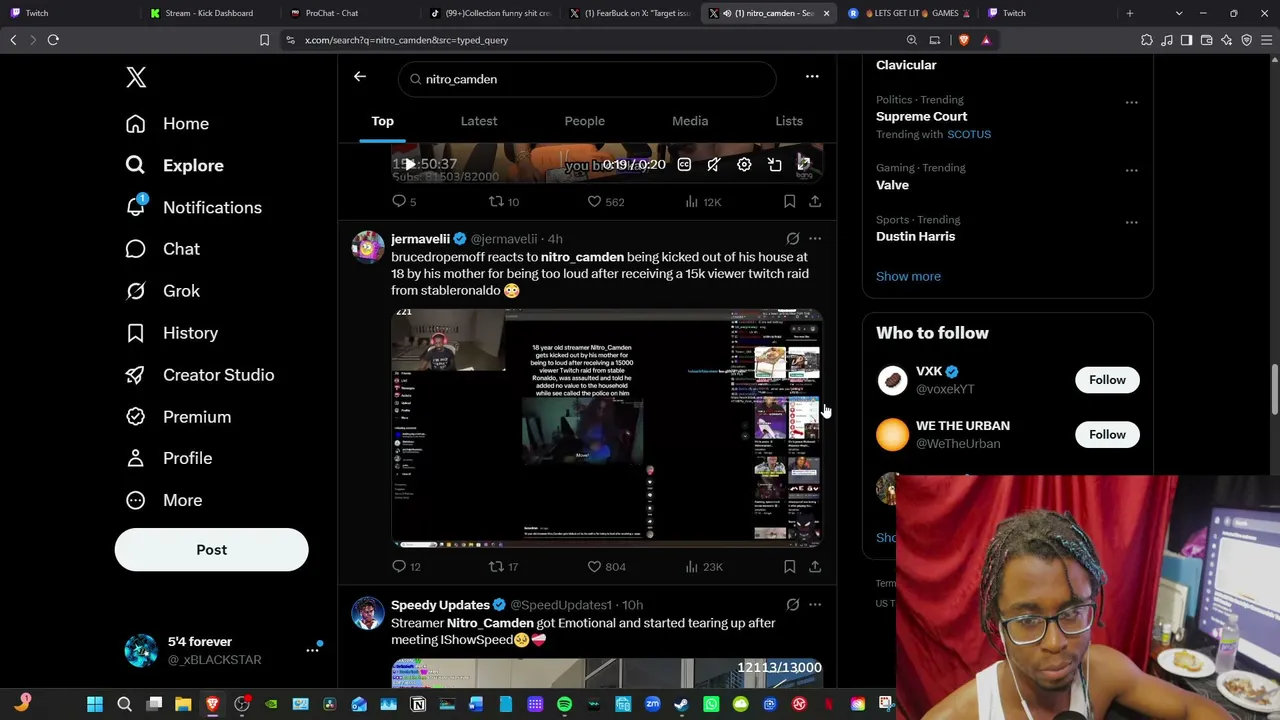Image resolution: width=1280 pixels, height=720 pixels.
Task: Like the jermavelii post
Action: pyautogui.click(x=605, y=567)
